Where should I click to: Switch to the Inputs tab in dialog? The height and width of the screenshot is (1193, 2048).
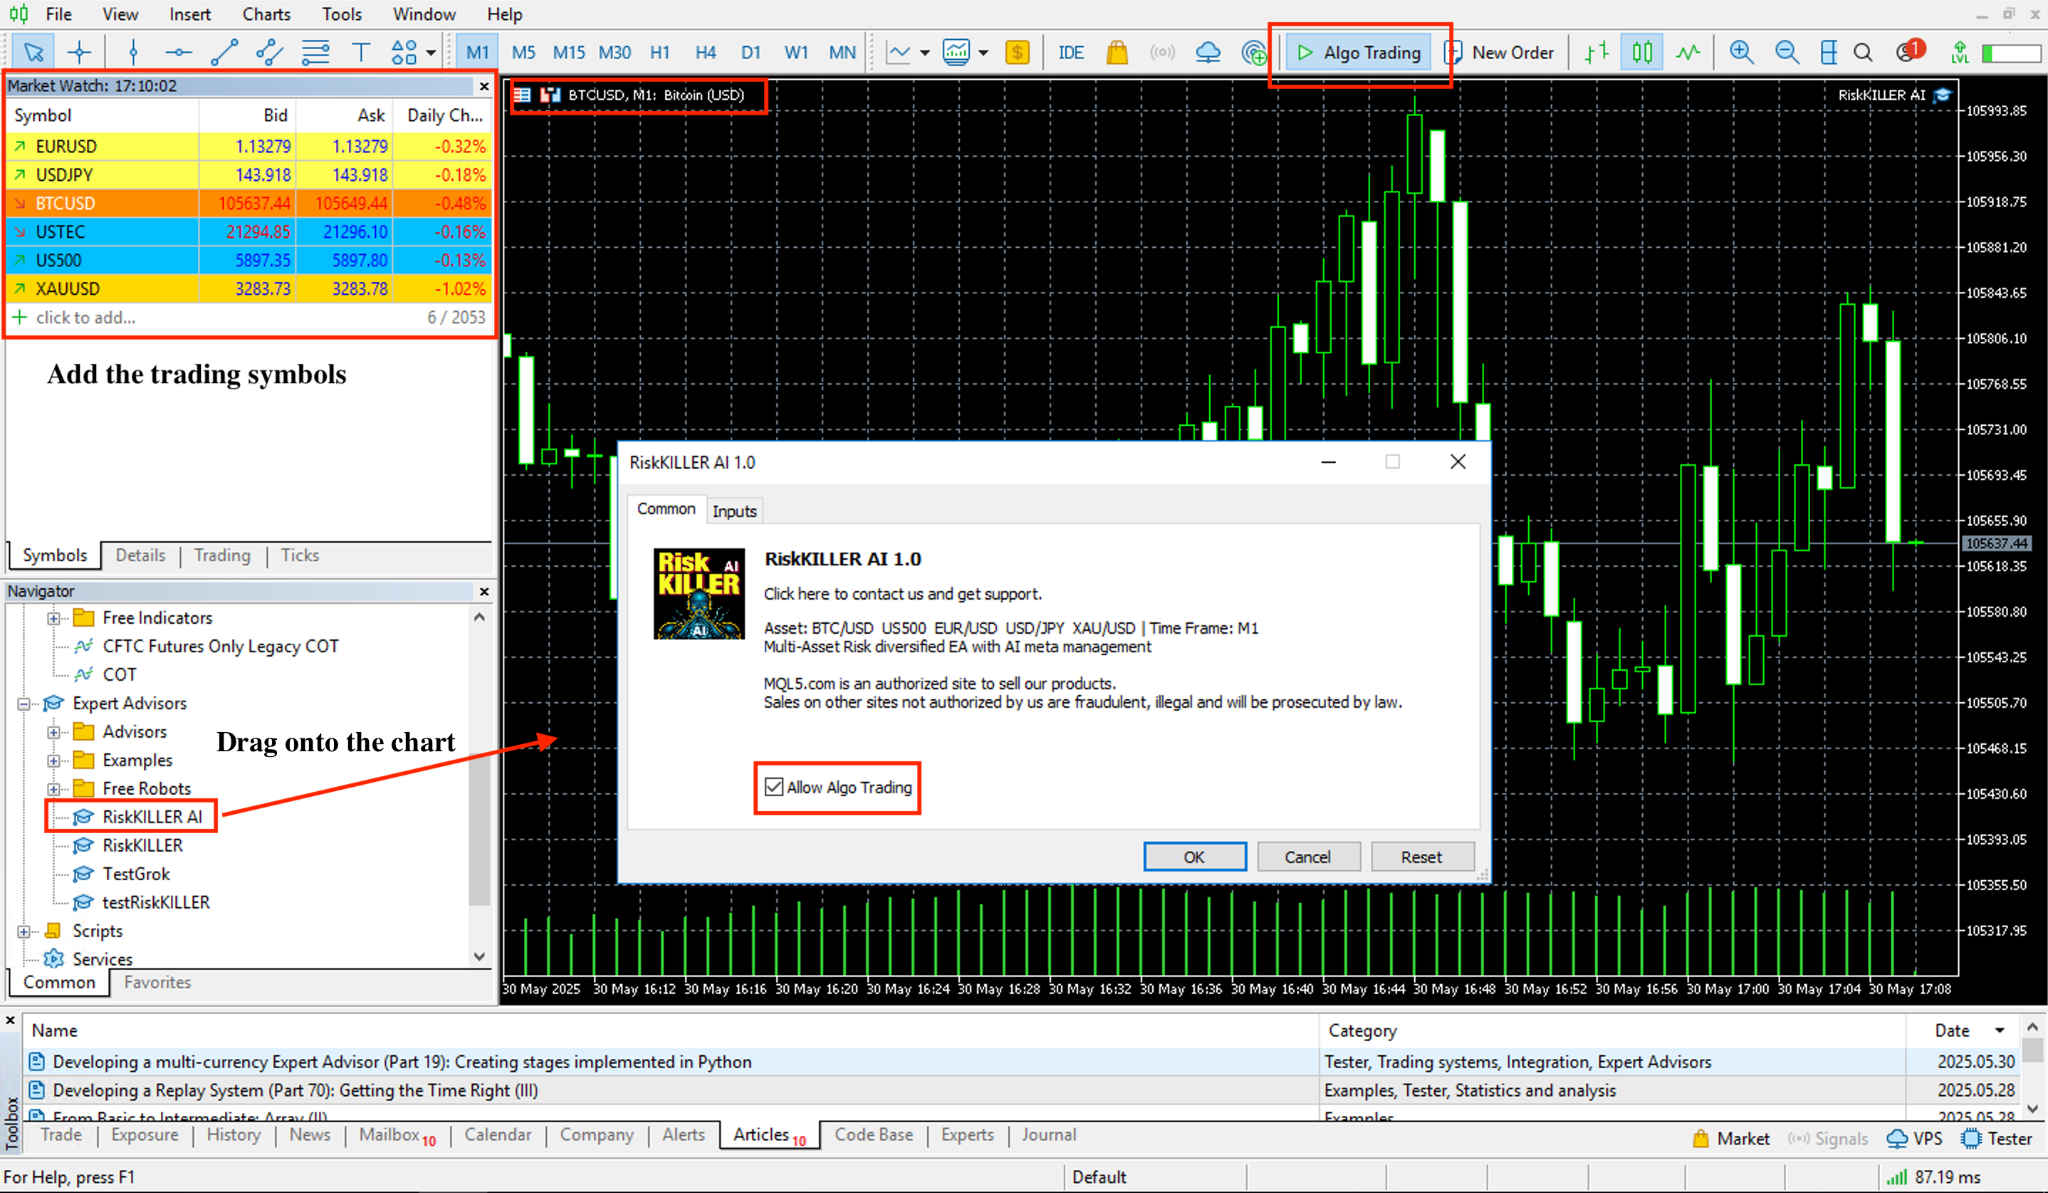tap(734, 511)
